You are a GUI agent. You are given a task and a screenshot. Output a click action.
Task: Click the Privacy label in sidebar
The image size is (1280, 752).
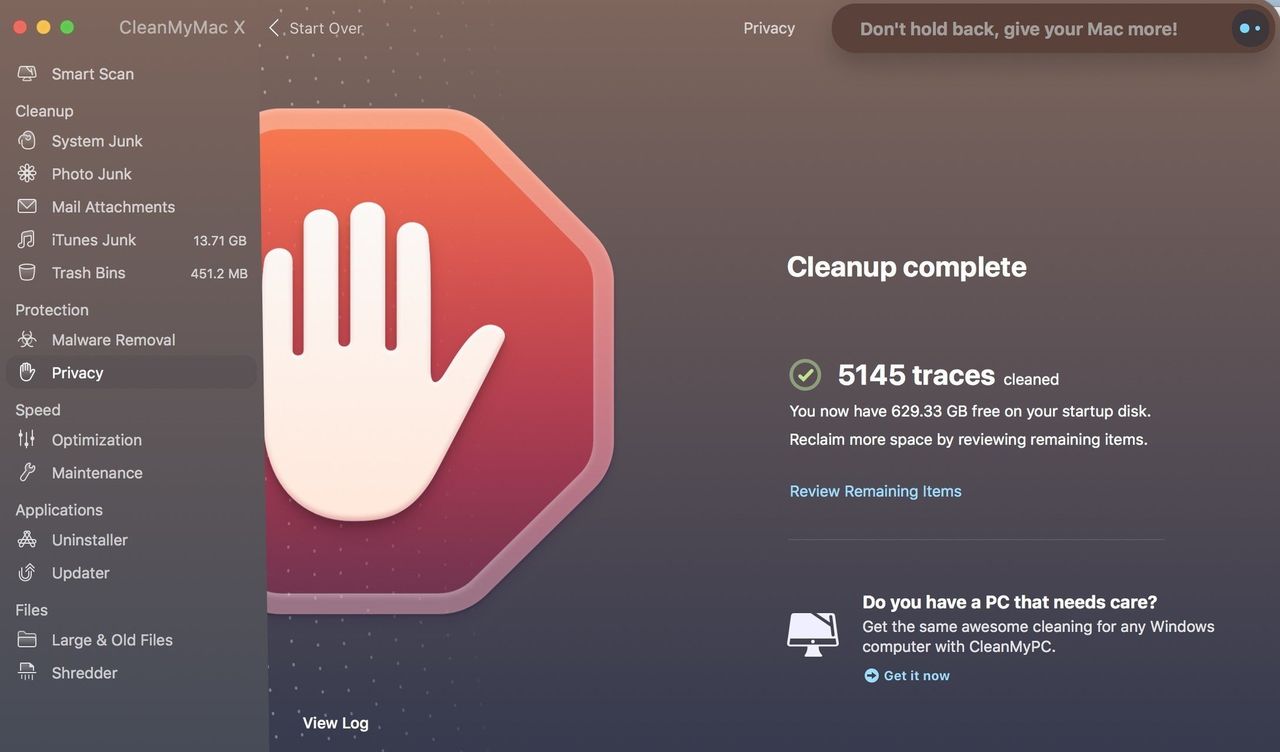point(78,373)
